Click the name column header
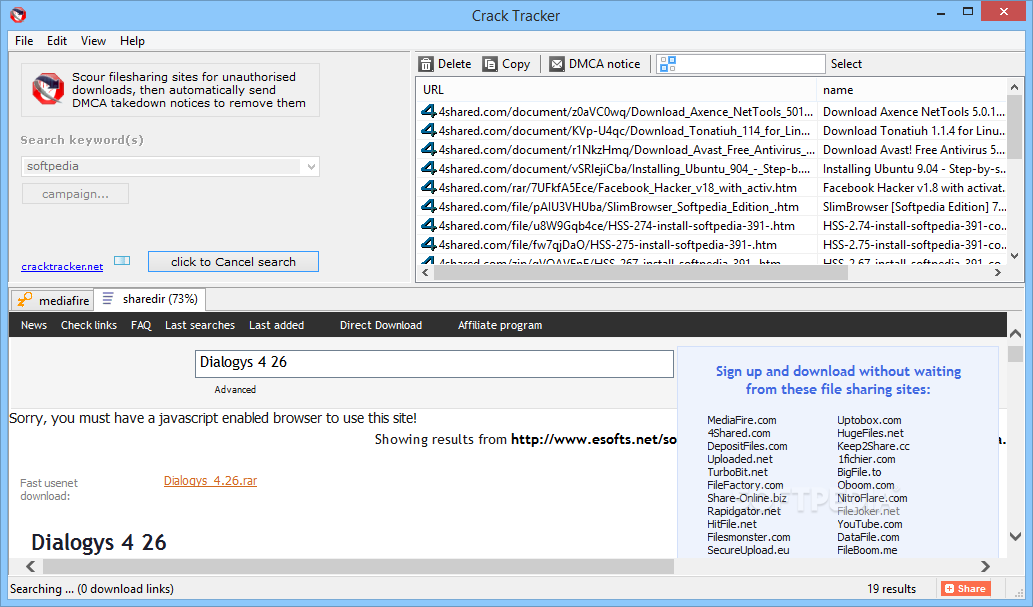 tap(912, 90)
